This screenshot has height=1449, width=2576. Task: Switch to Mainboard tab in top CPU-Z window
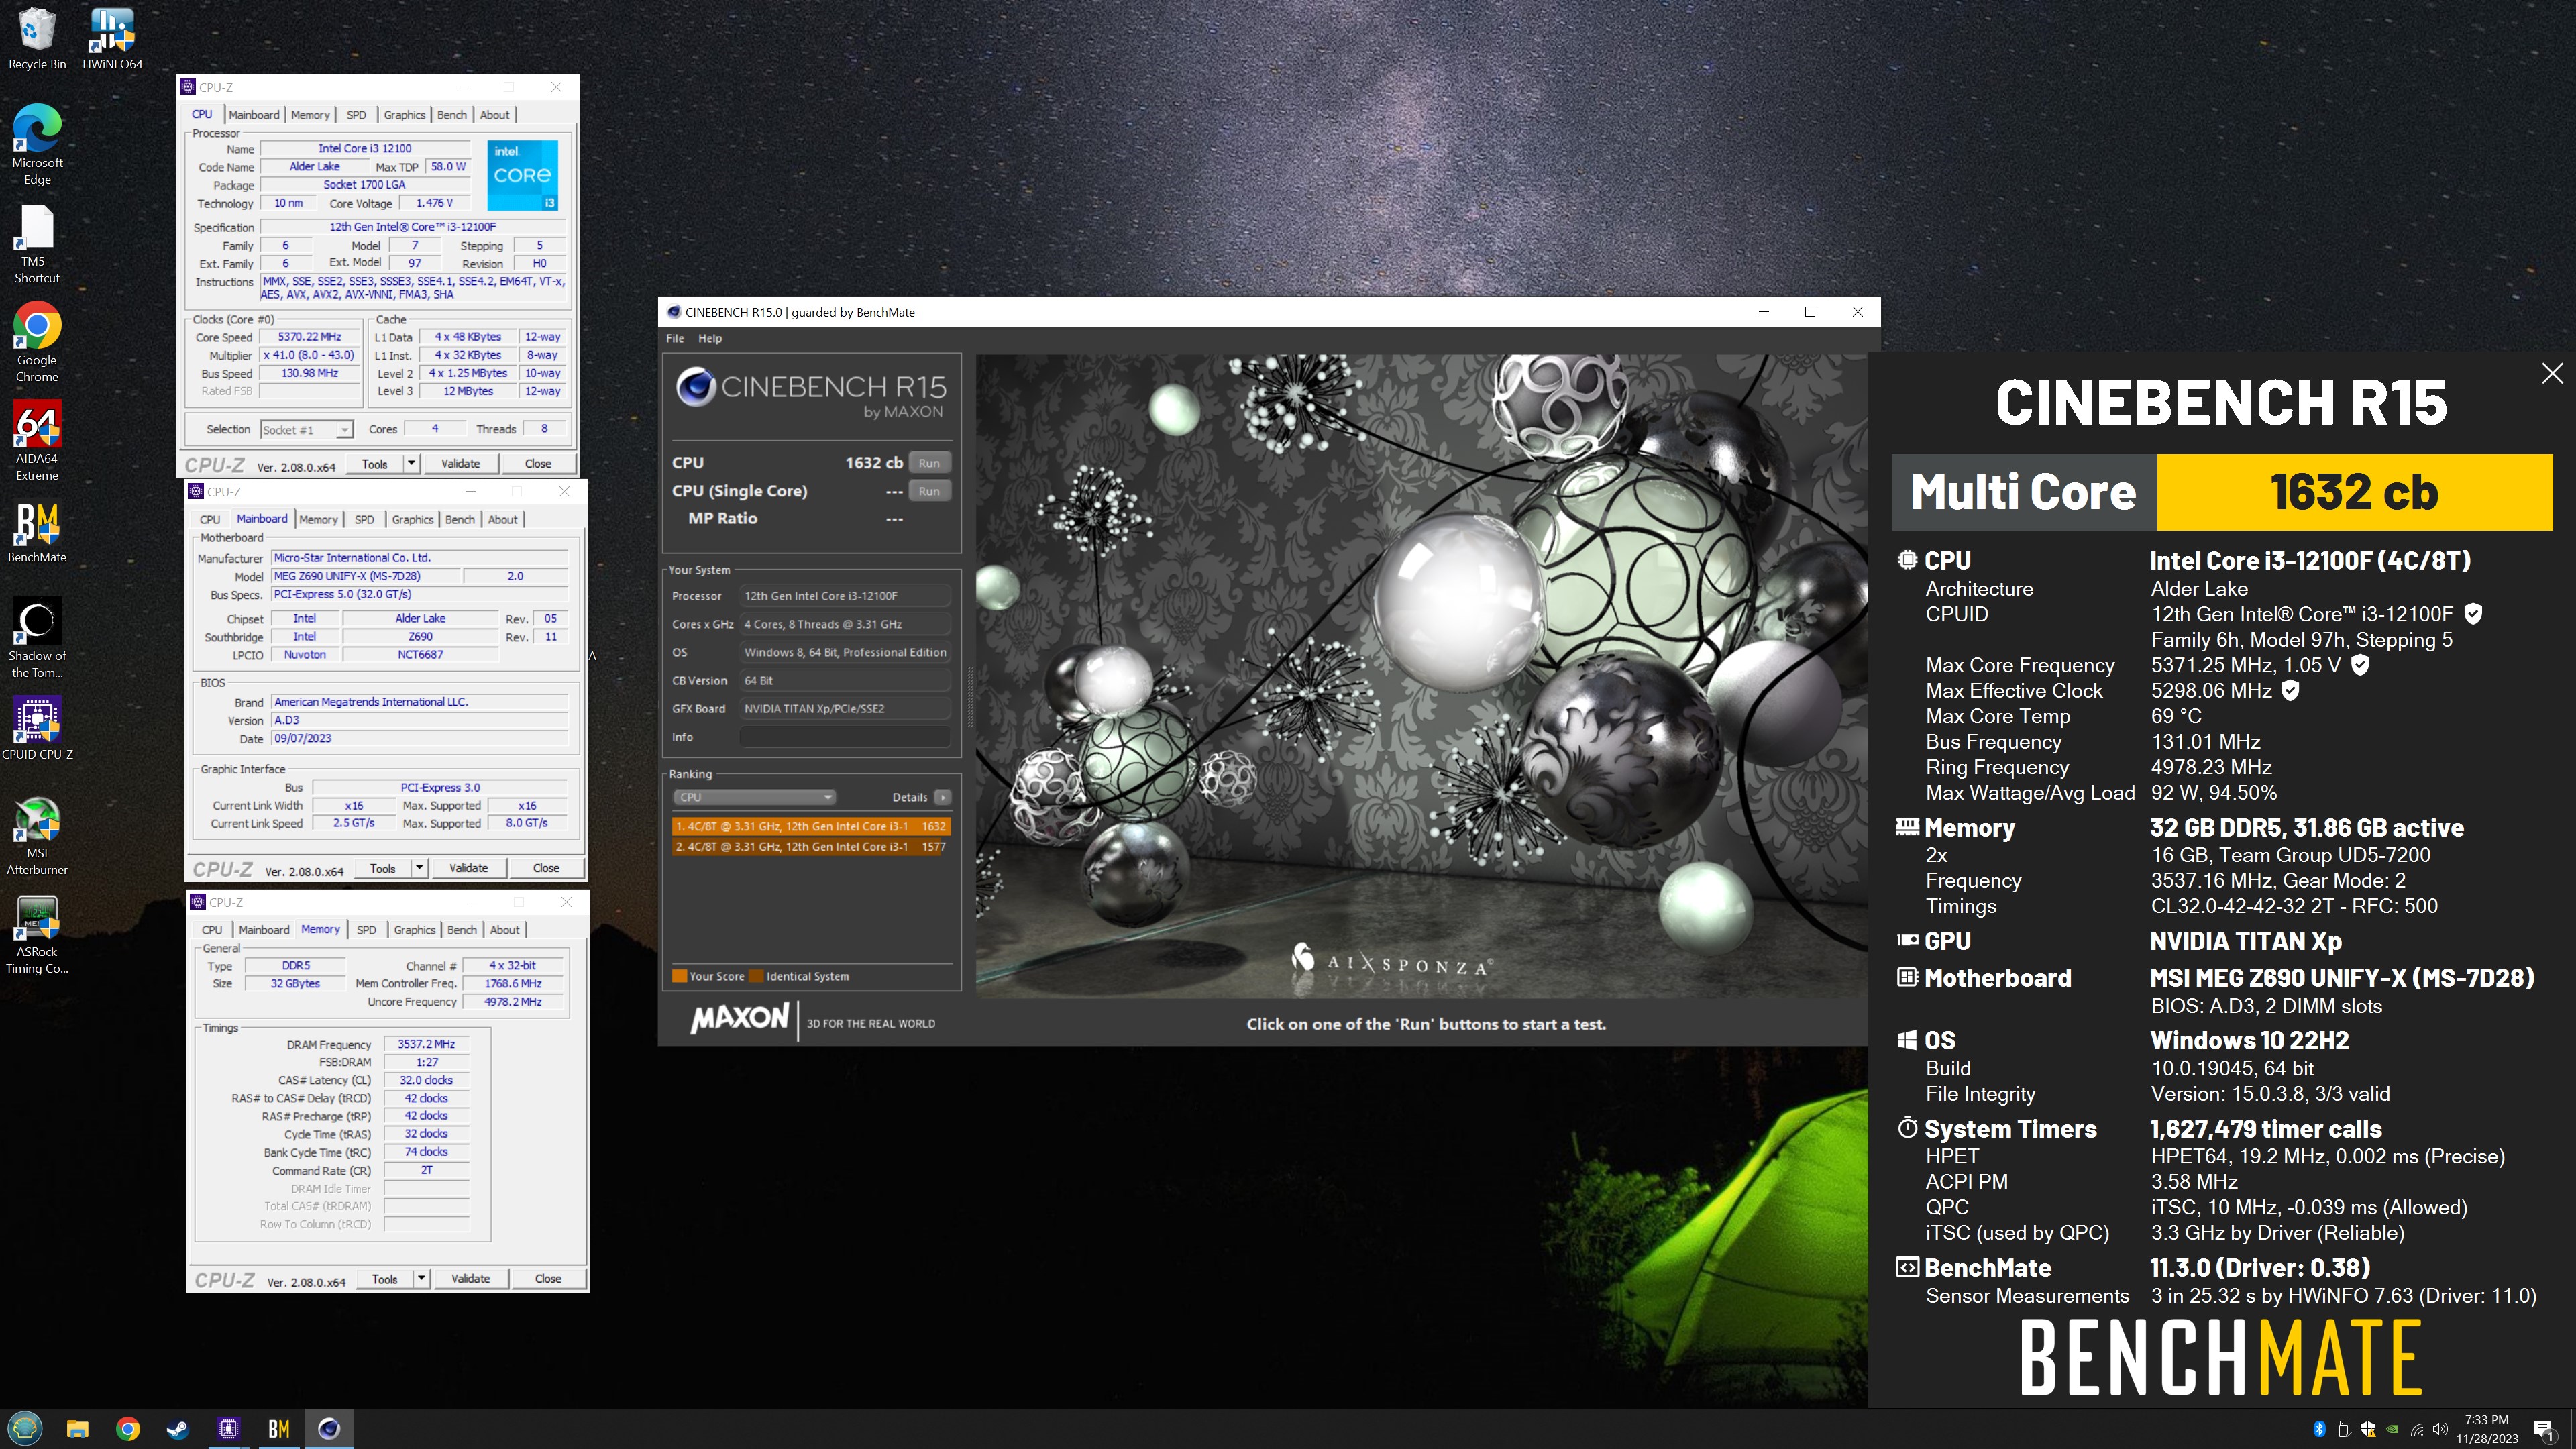coord(254,115)
